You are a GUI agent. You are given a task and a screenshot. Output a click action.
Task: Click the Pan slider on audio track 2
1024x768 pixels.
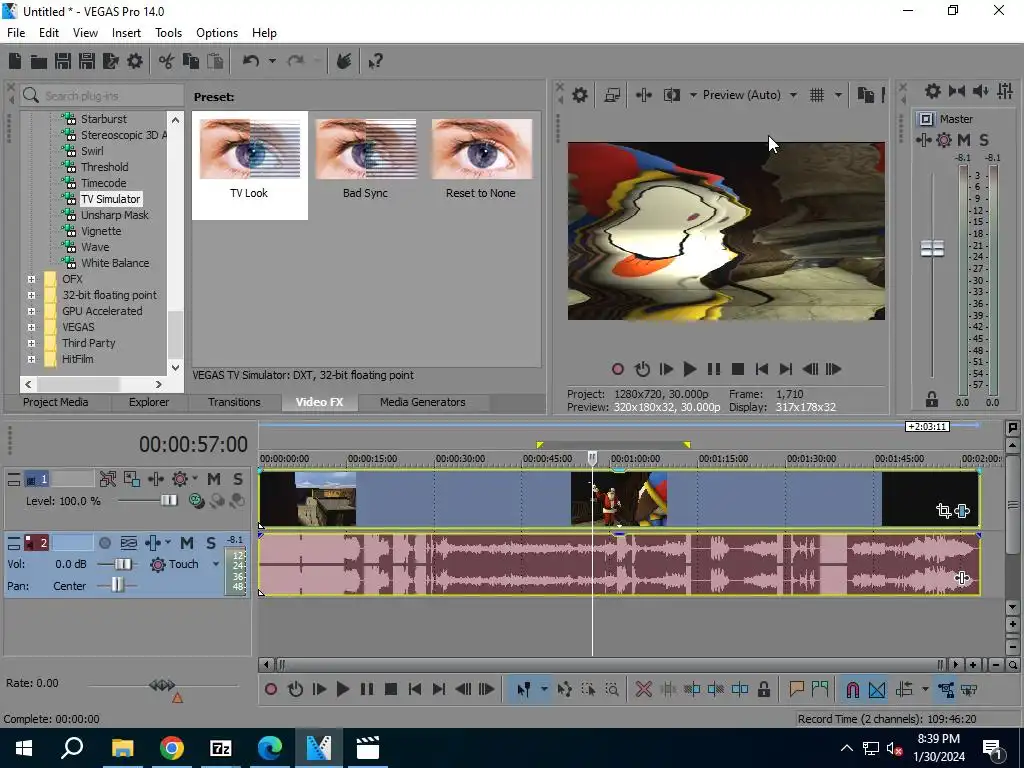[x=117, y=586]
